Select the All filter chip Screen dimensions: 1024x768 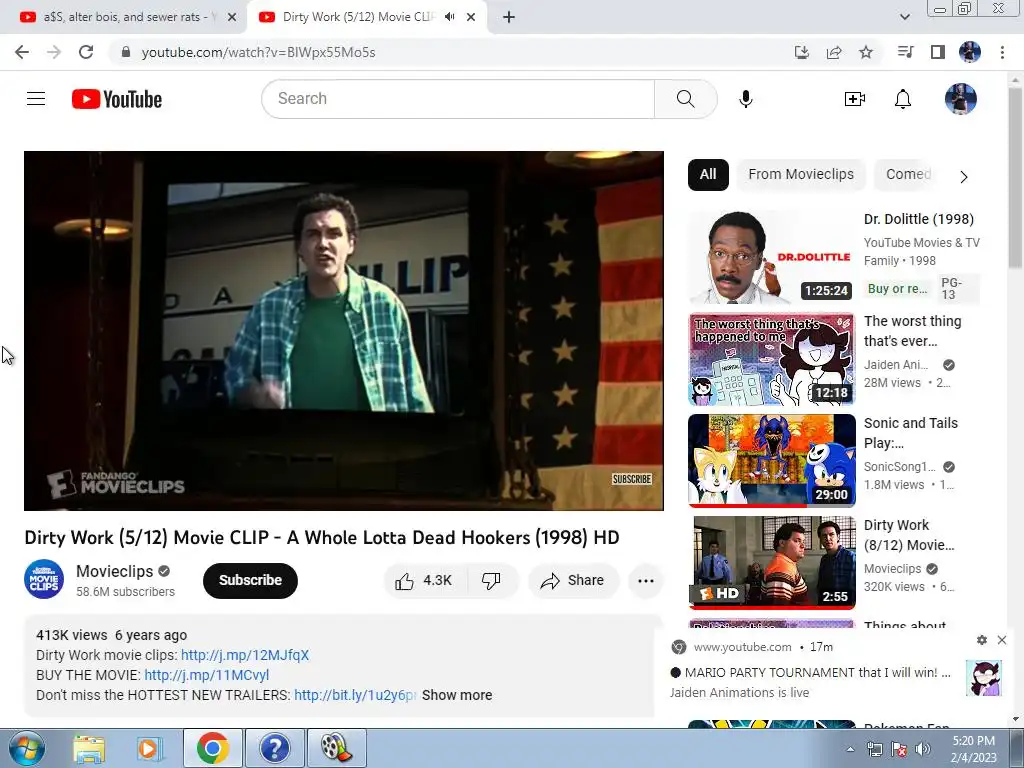708,174
